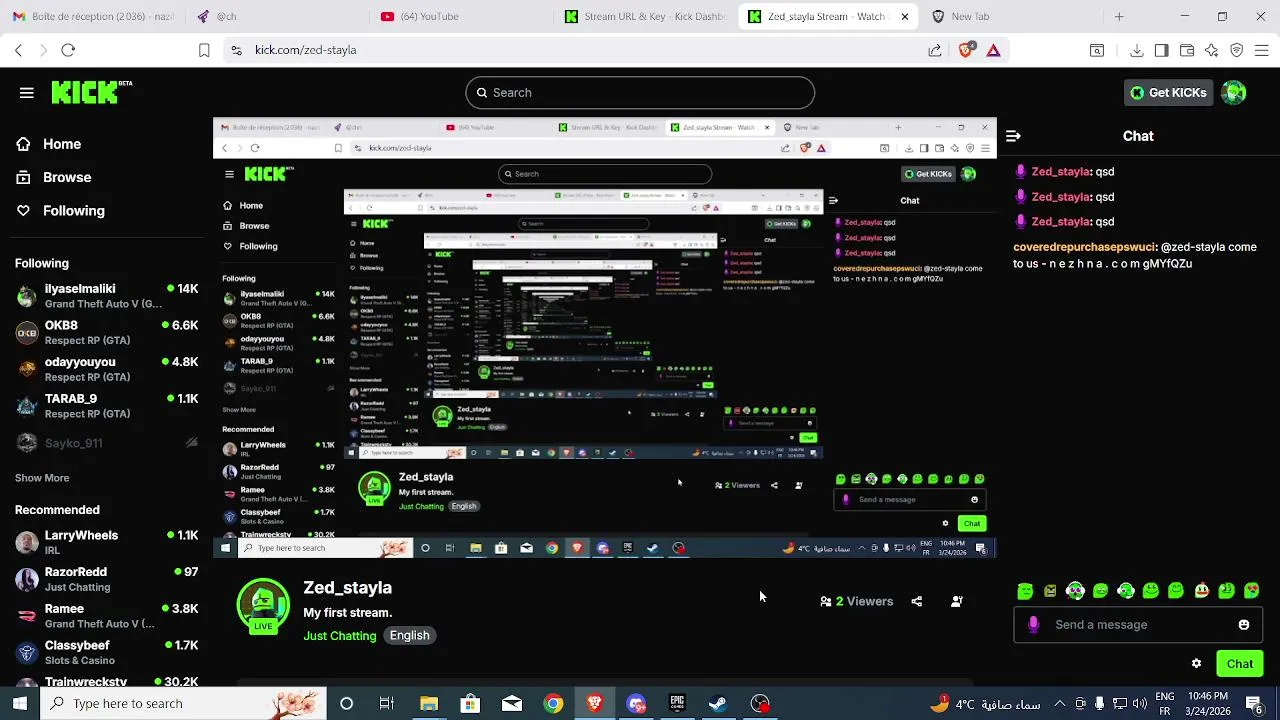Click the Zed_stayla streamer avatar

tap(263, 606)
